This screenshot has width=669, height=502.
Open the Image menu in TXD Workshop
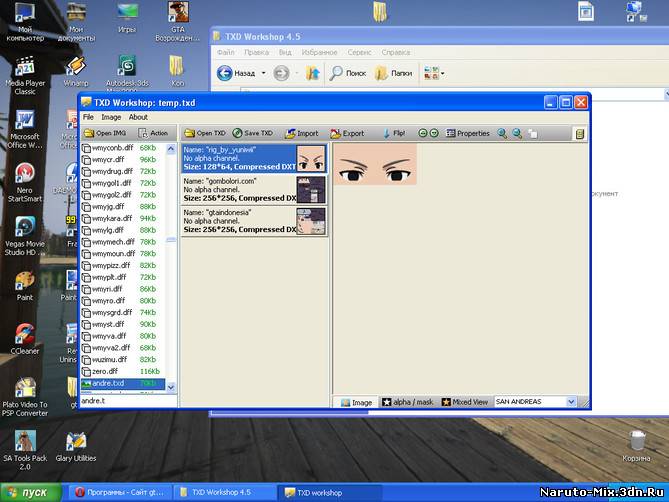111,117
